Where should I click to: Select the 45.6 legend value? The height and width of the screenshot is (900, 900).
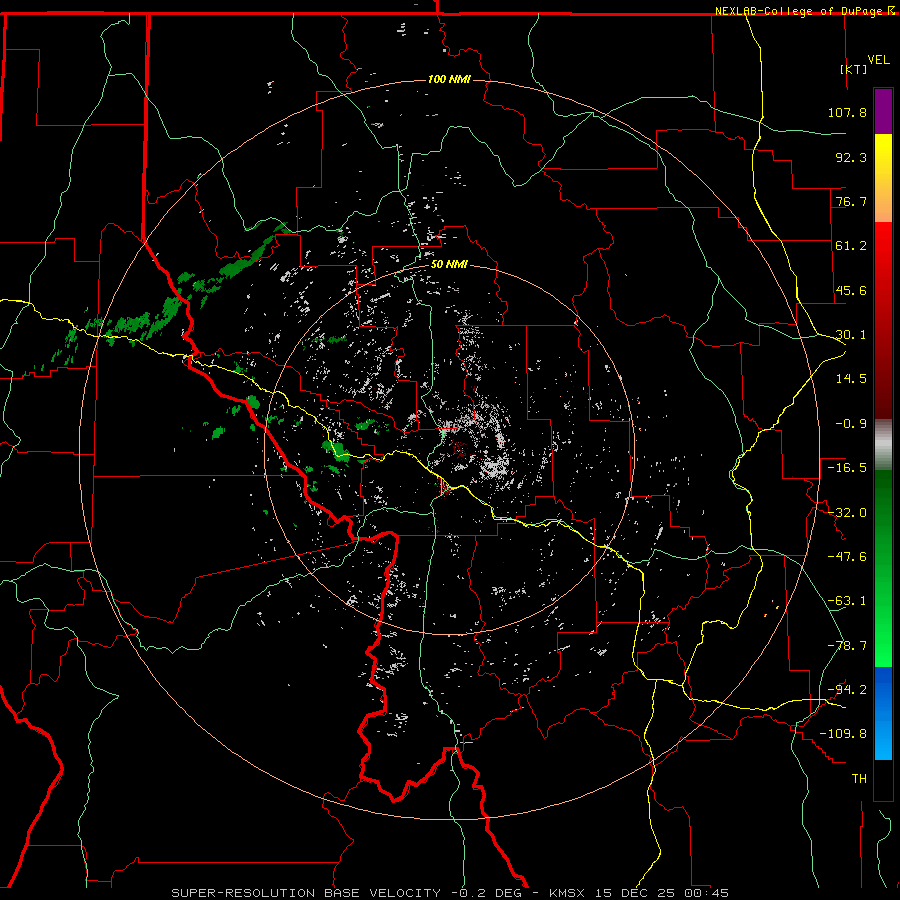click(851, 290)
